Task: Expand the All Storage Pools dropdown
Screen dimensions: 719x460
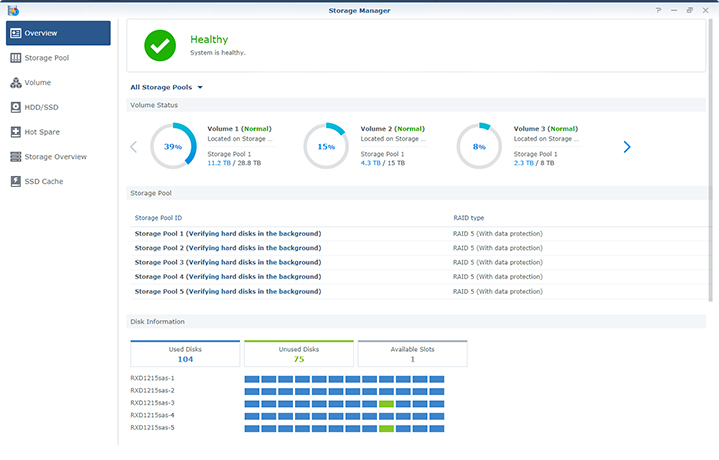Action: (x=166, y=87)
